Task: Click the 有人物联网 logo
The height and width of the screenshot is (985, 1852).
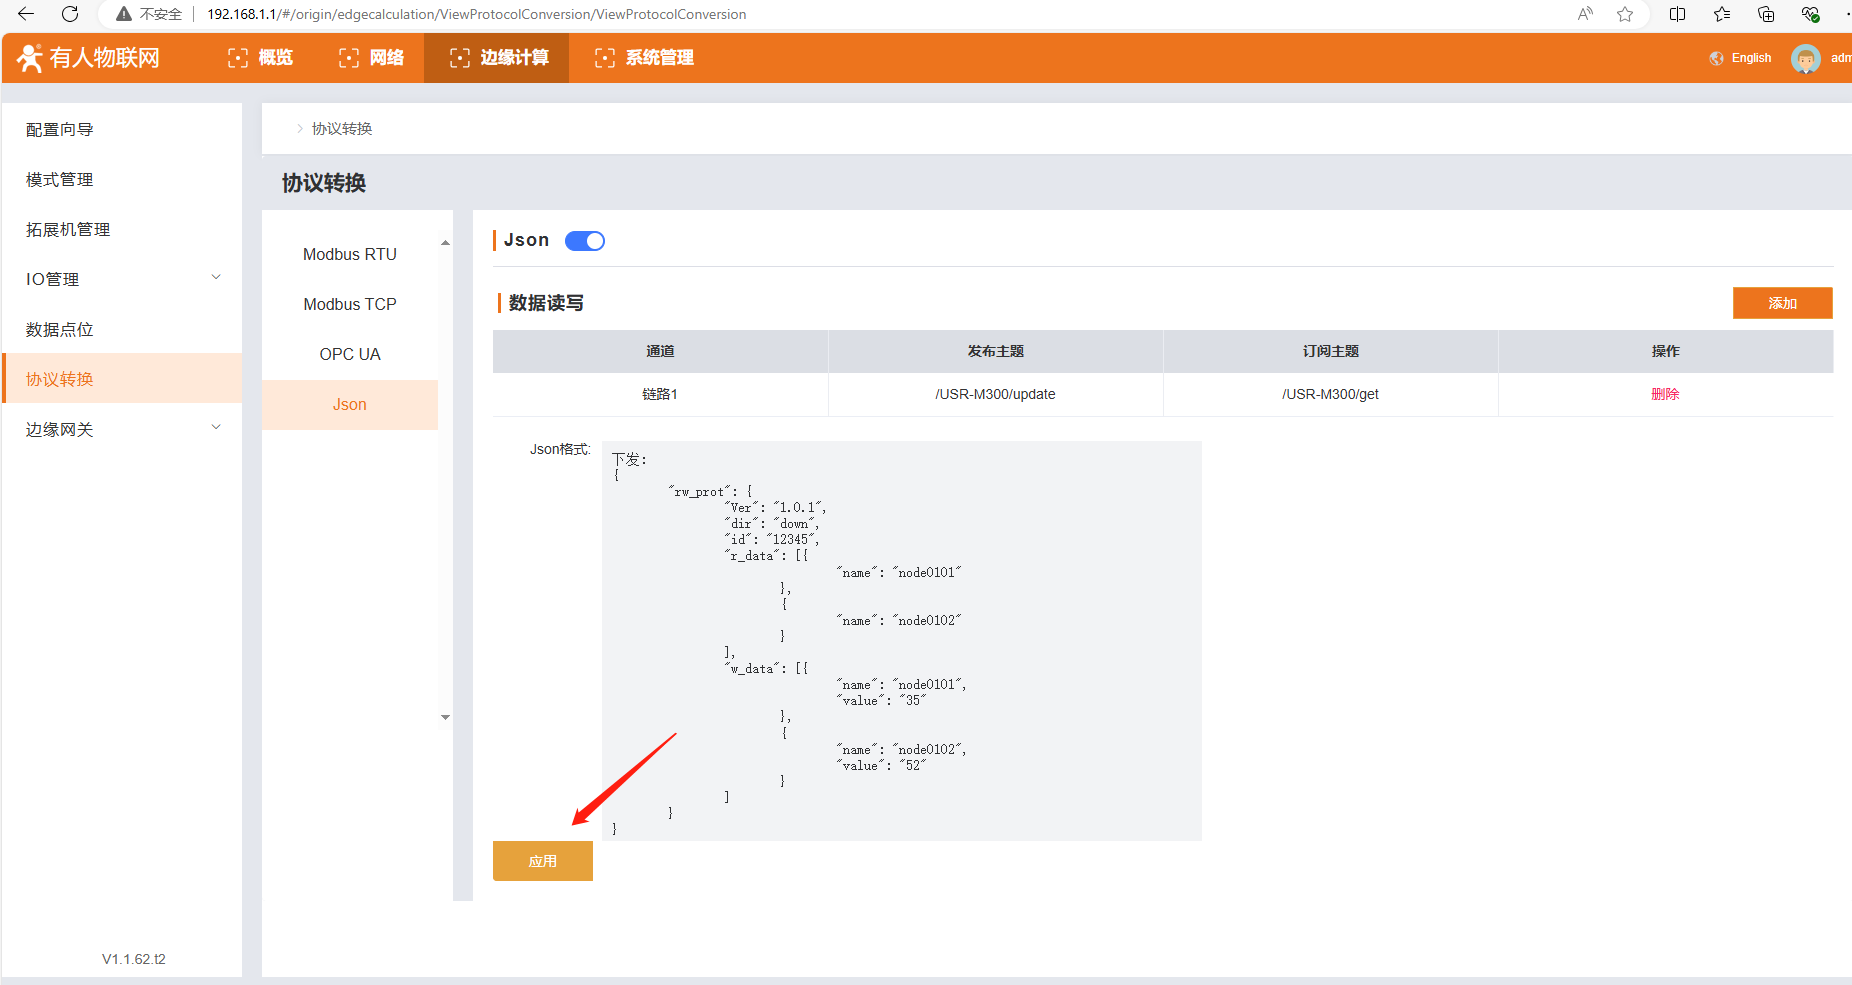Action: [89, 58]
